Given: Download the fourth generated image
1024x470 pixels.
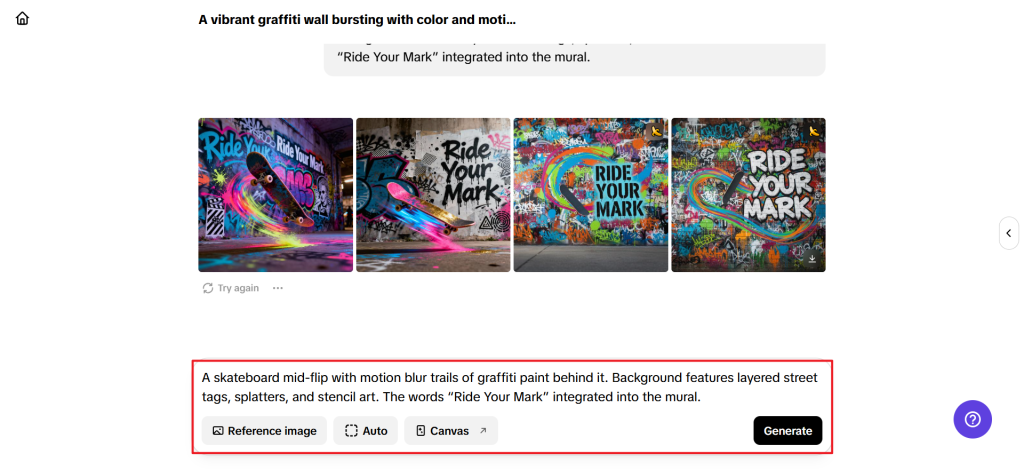Looking at the screenshot, I should click(812, 259).
